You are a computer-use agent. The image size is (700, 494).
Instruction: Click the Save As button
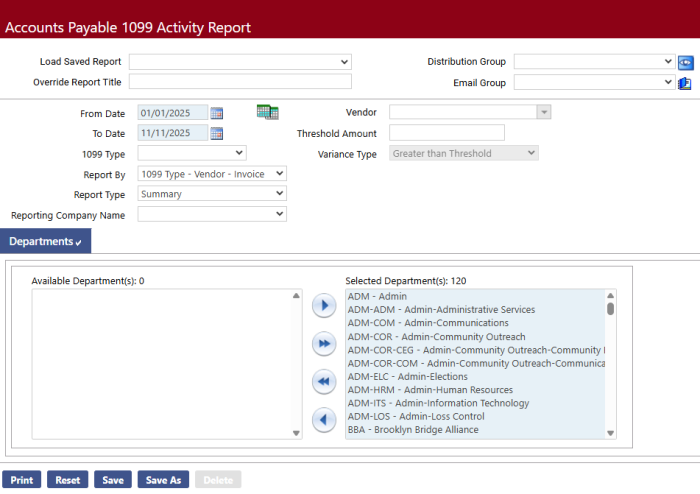(x=163, y=480)
